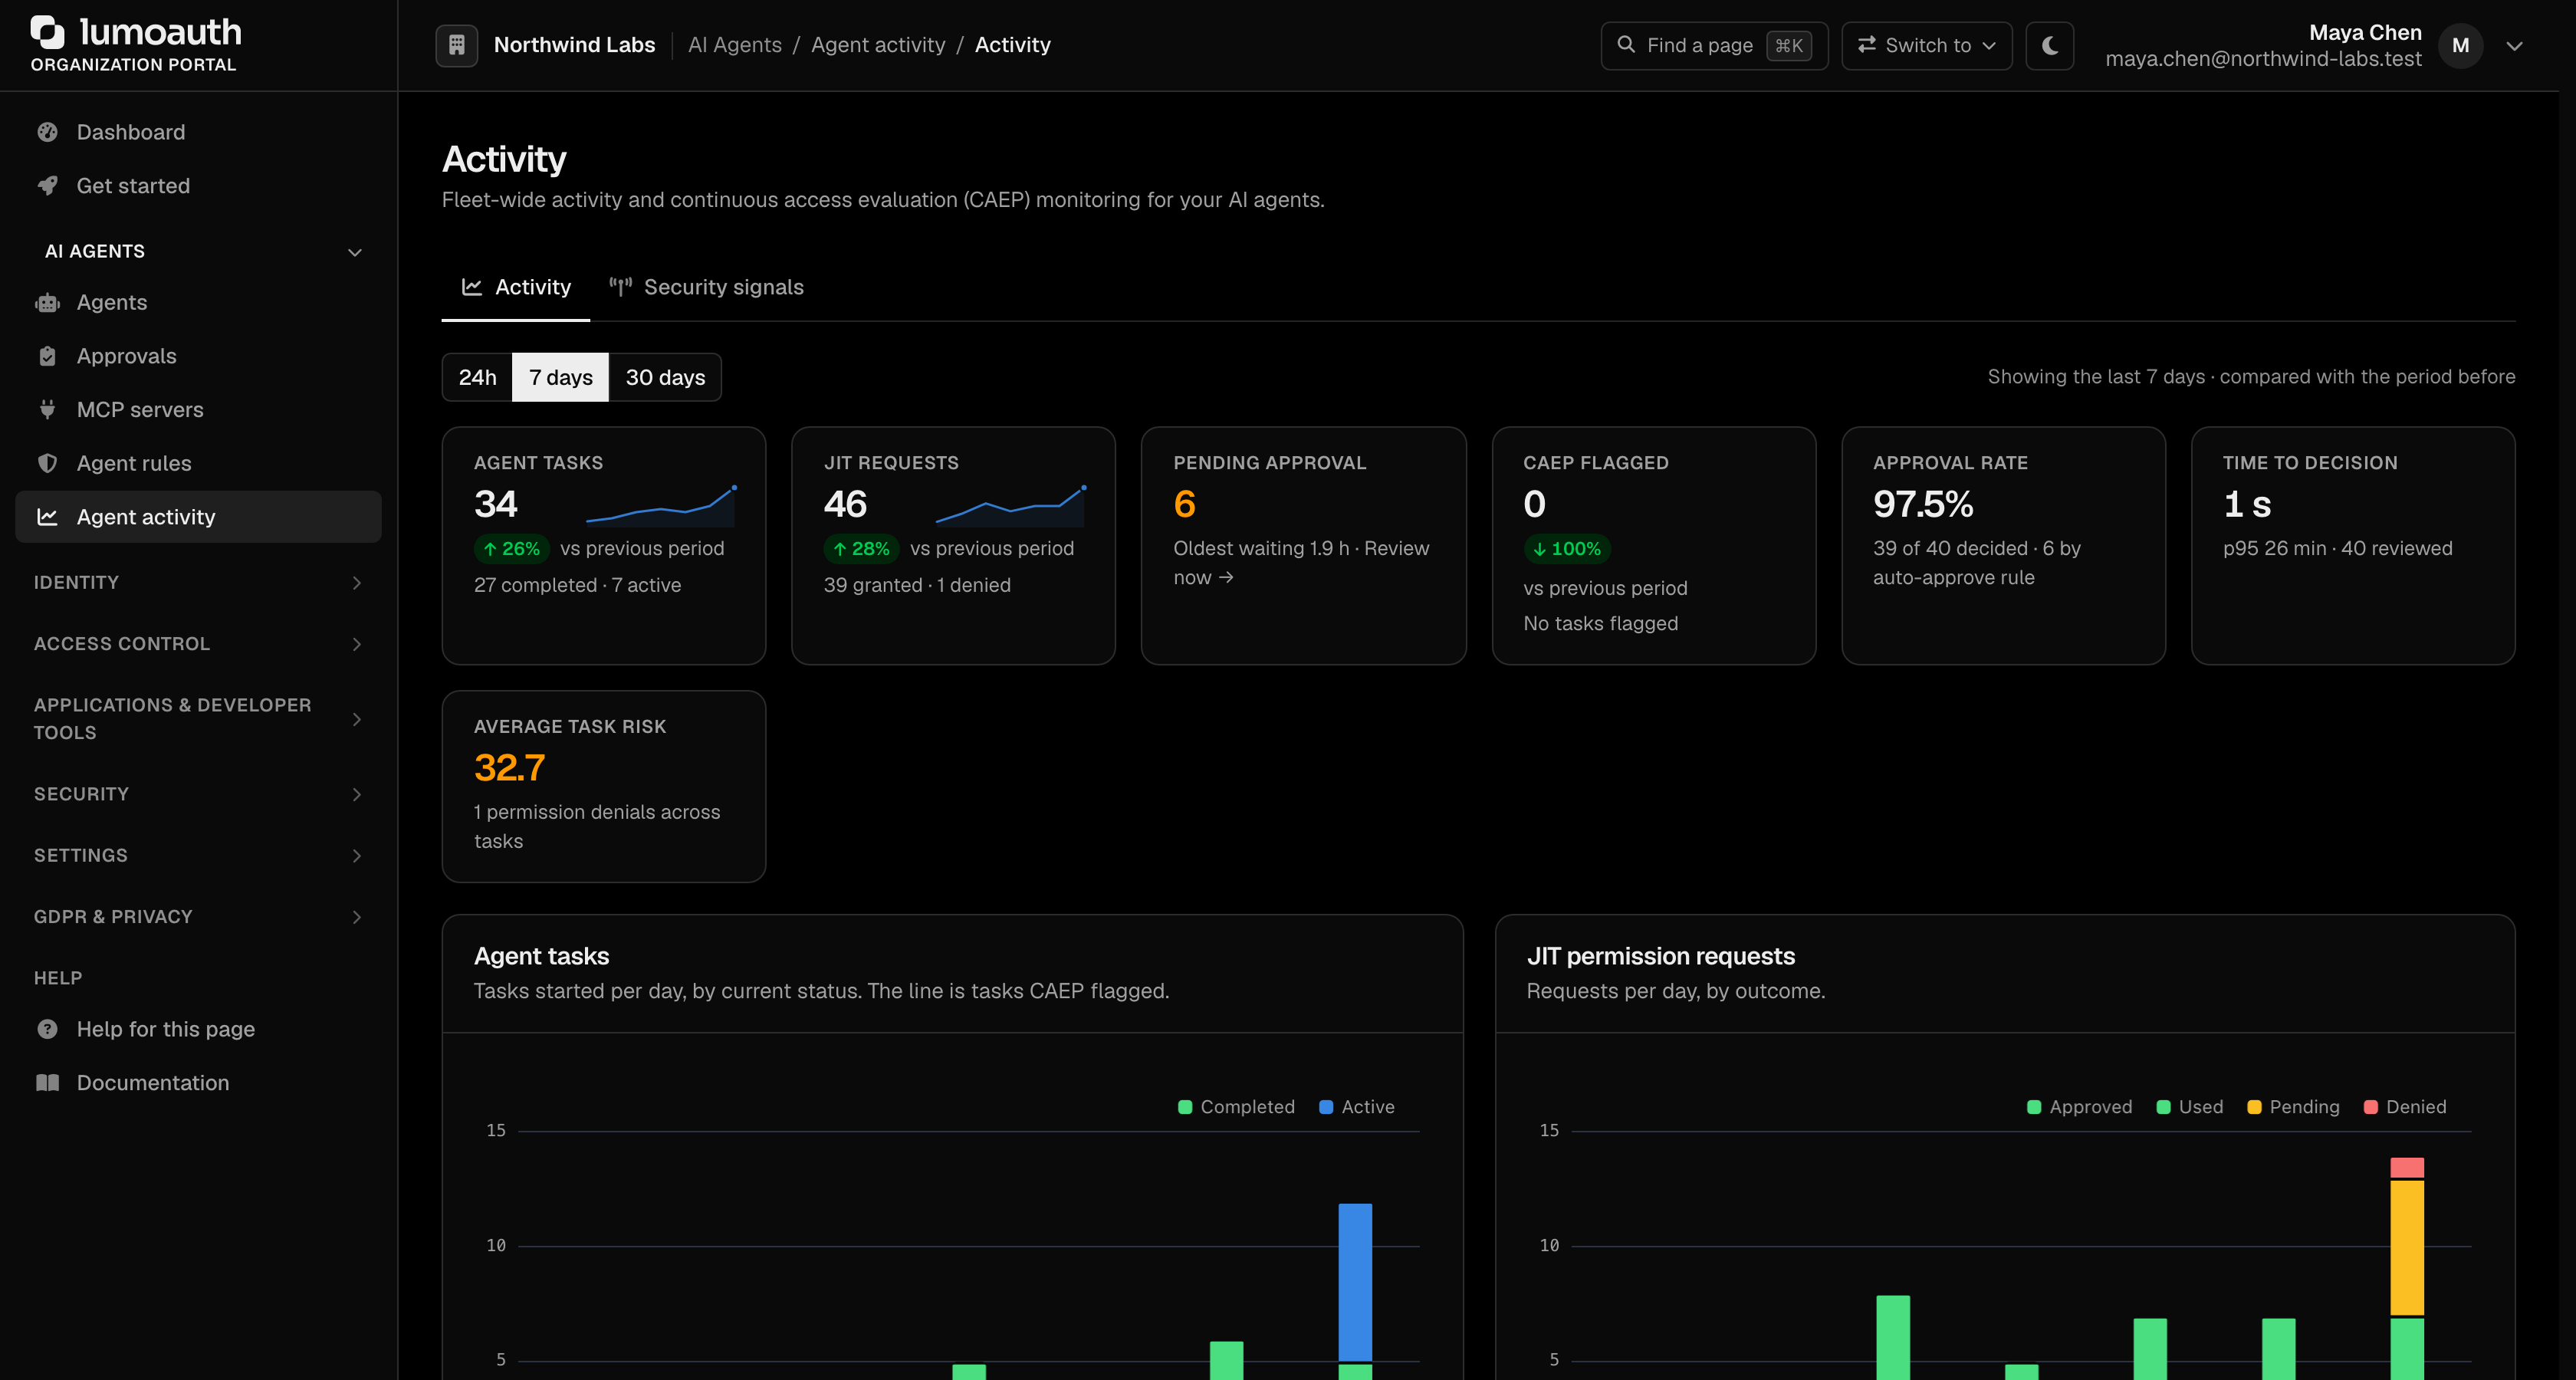Collapse the AI Agents sidebar section
2576x1380 pixels.
[x=198, y=251]
